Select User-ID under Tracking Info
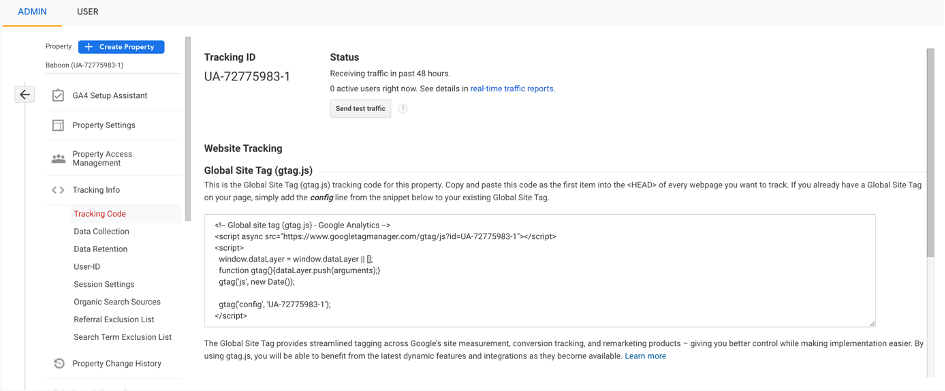The height and width of the screenshot is (391, 945). click(87, 266)
